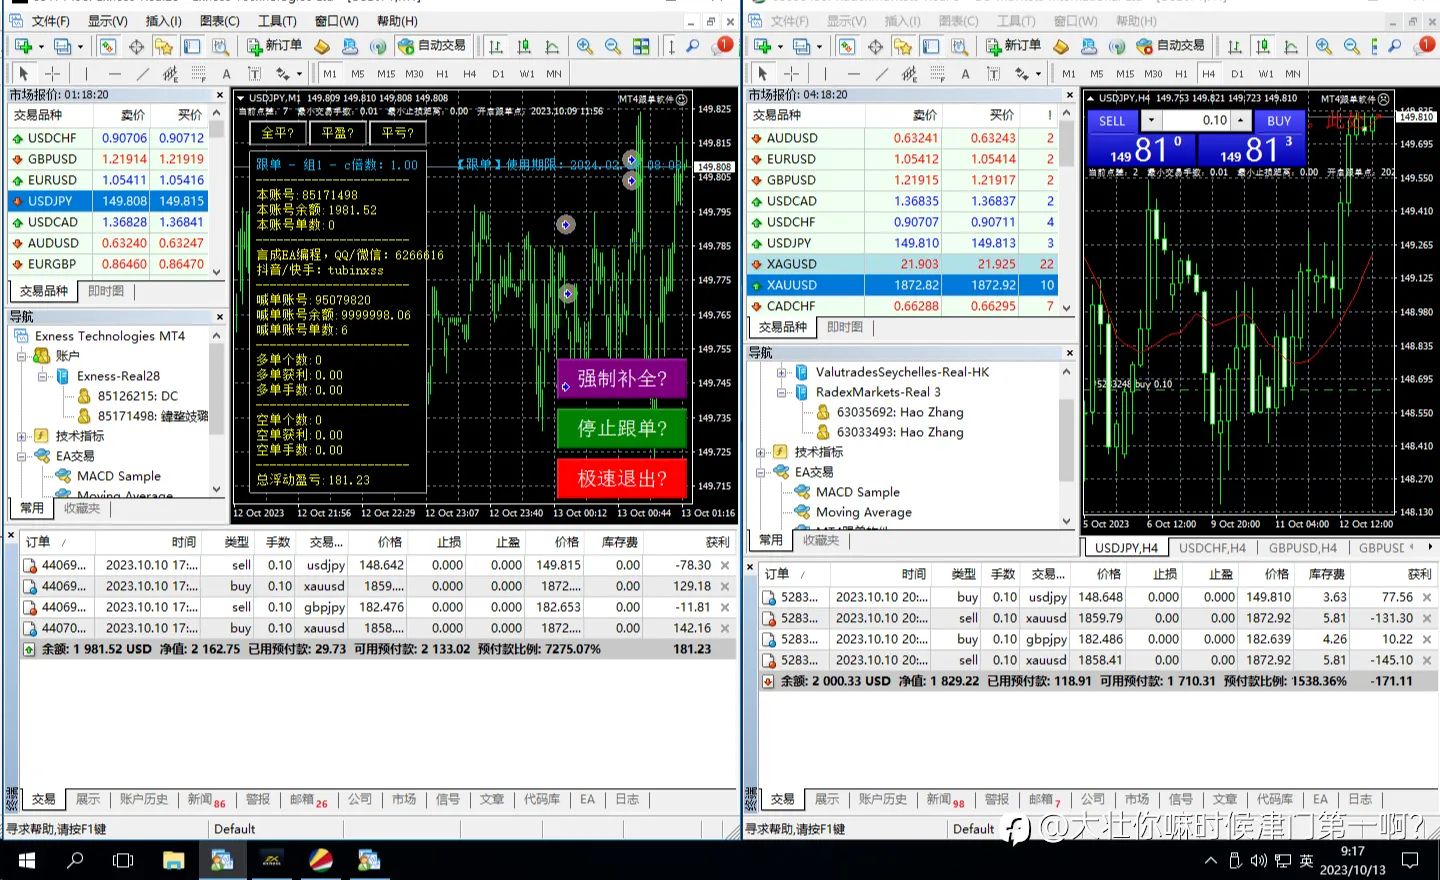
Task: Open MetaEditor icon in left window toolbar
Action: pos(322,46)
